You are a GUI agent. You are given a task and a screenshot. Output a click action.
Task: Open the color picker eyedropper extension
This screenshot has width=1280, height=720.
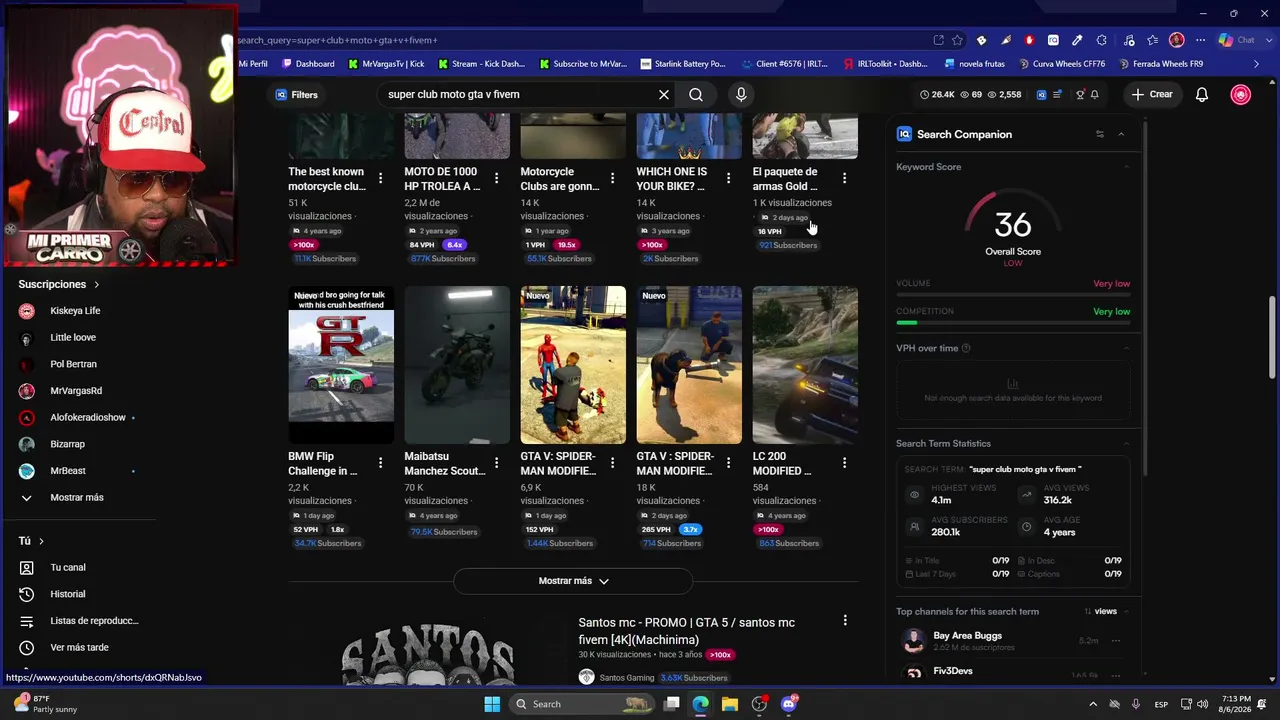pyautogui.click(x=1077, y=40)
